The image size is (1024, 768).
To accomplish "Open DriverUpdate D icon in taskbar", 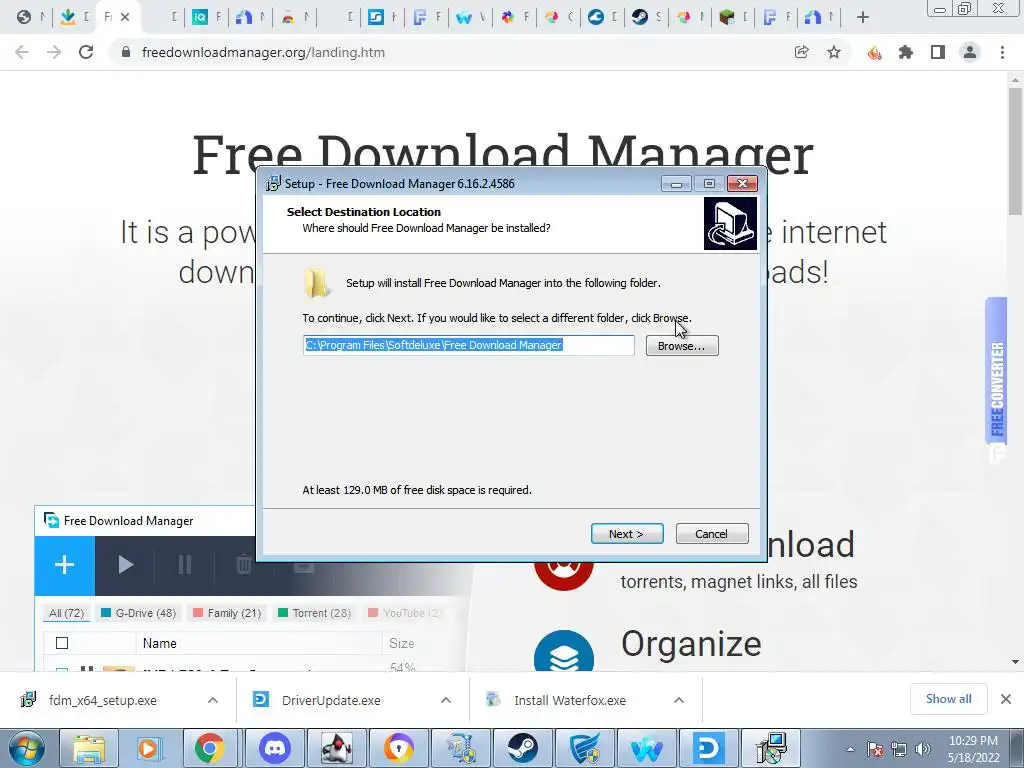I will coord(708,748).
